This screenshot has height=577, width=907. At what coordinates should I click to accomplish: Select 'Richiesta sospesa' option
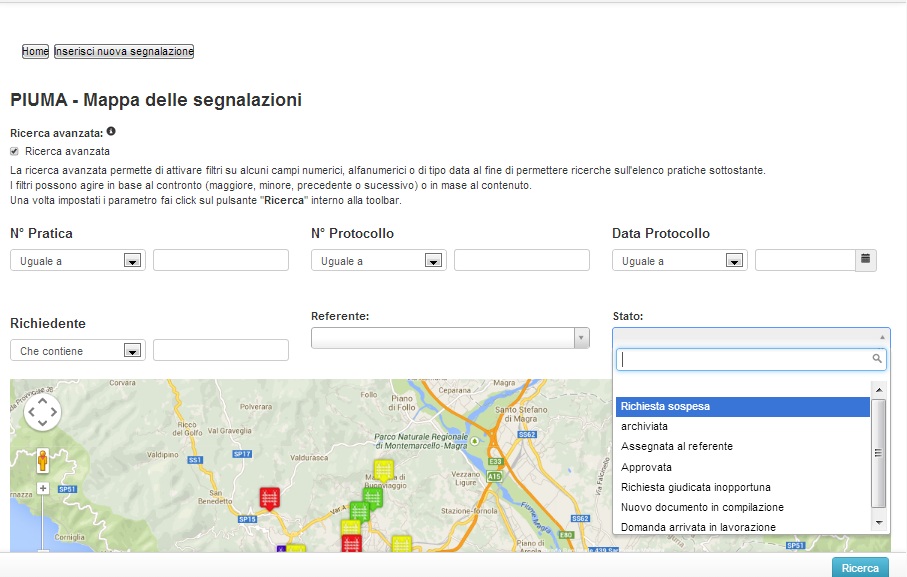click(x=743, y=406)
